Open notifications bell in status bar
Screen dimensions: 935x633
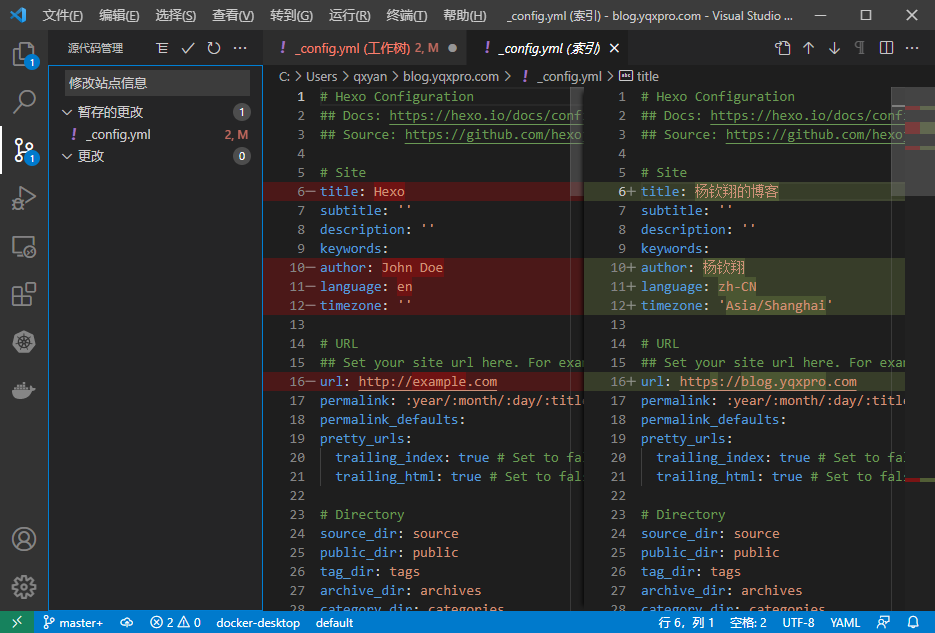[913, 623]
